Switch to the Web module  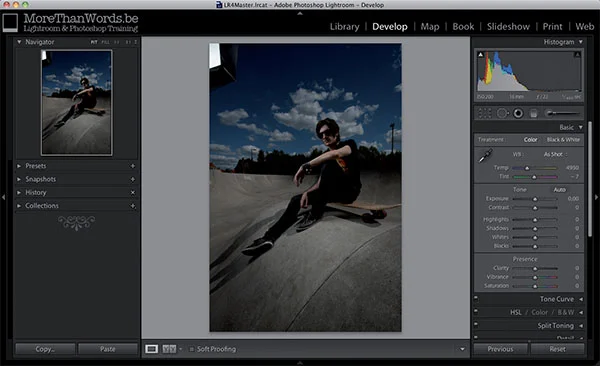584,26
